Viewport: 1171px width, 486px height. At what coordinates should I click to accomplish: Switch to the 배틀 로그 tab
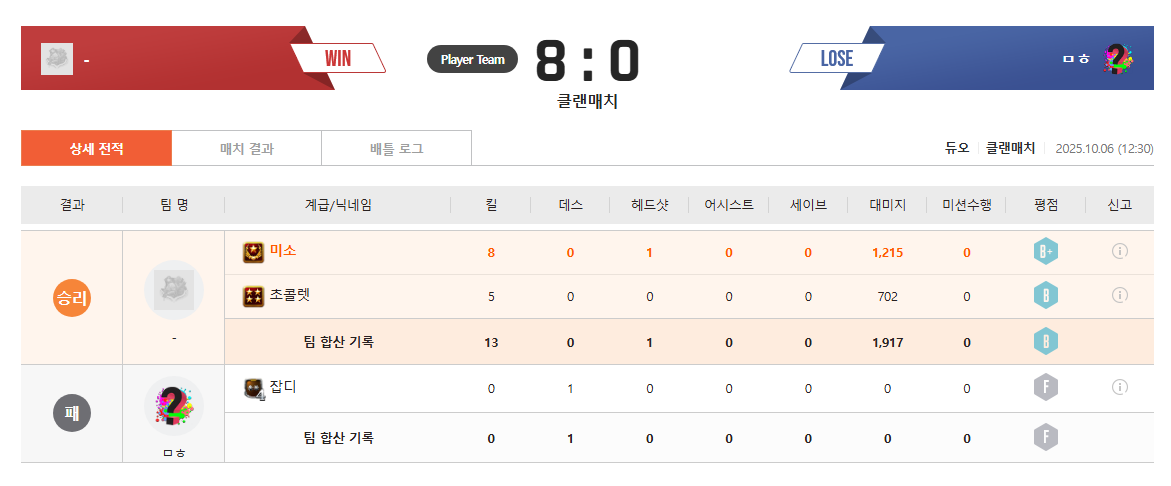pos(396,149)
